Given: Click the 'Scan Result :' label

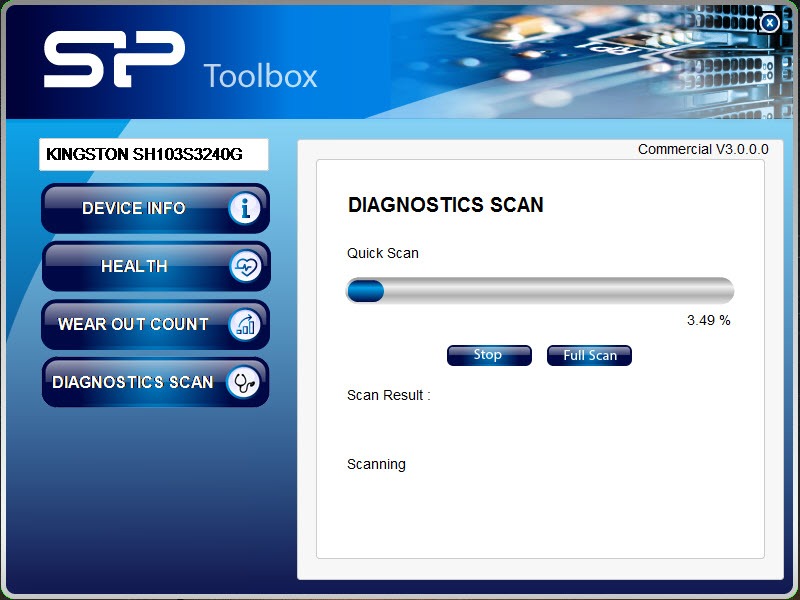Looking at the screenshot, I should 389,395.
